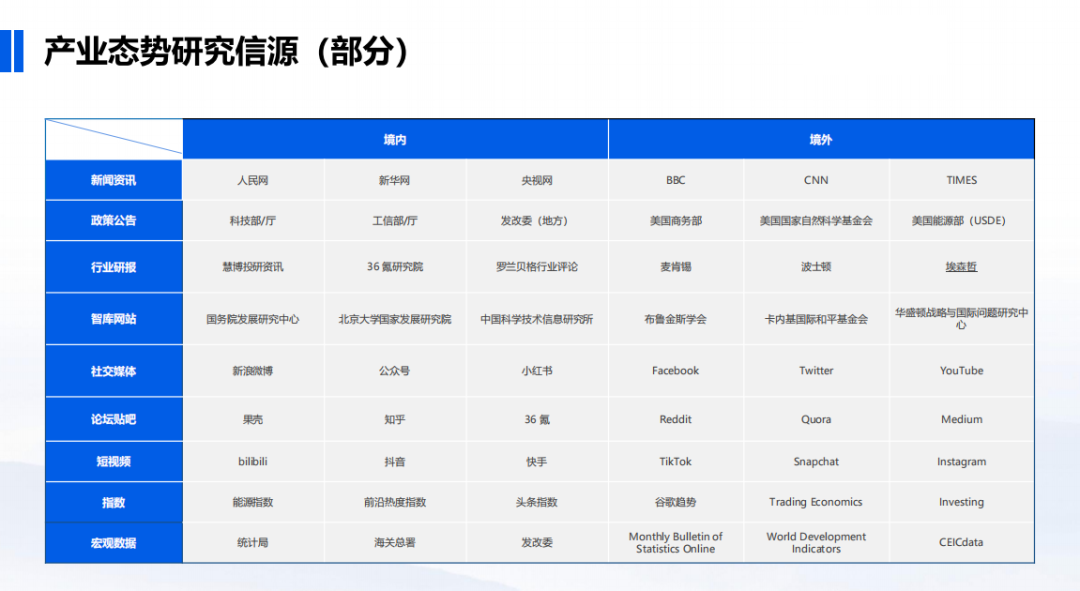The image size is (1080, 591).
Task: Click the 新闻资讯 row header
Action: 113,180
